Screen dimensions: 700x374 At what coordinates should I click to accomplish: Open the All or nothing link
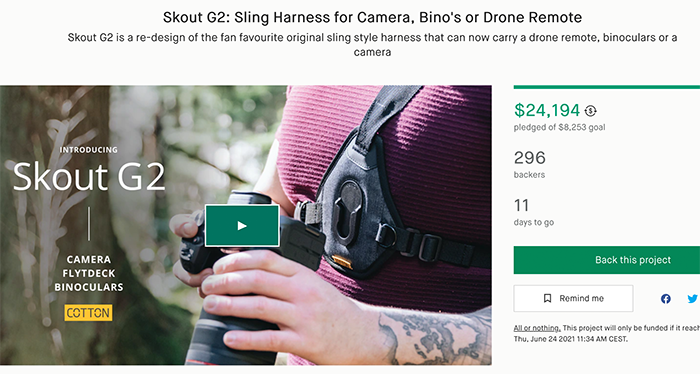pos(537,328)
